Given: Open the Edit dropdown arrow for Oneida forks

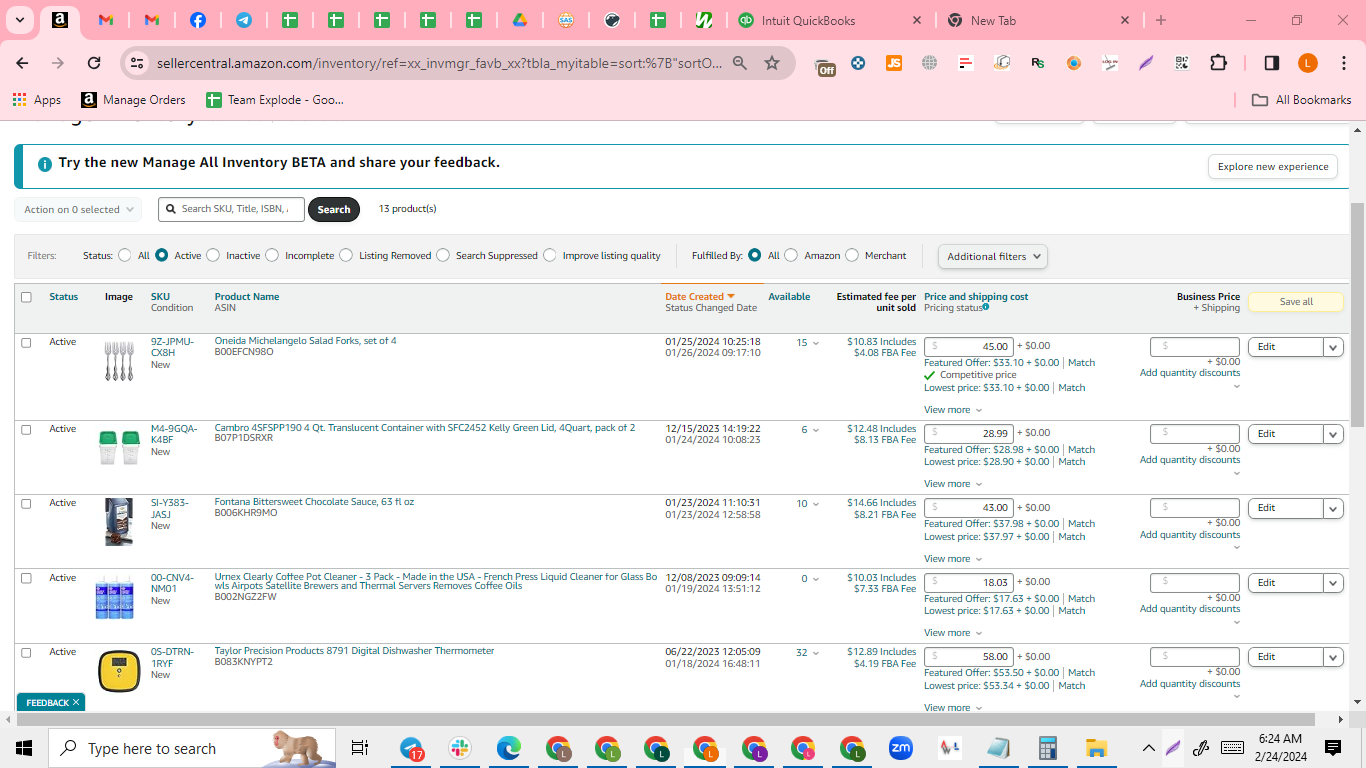Looking at the screenshot, I should click(x=1333, y=347).
